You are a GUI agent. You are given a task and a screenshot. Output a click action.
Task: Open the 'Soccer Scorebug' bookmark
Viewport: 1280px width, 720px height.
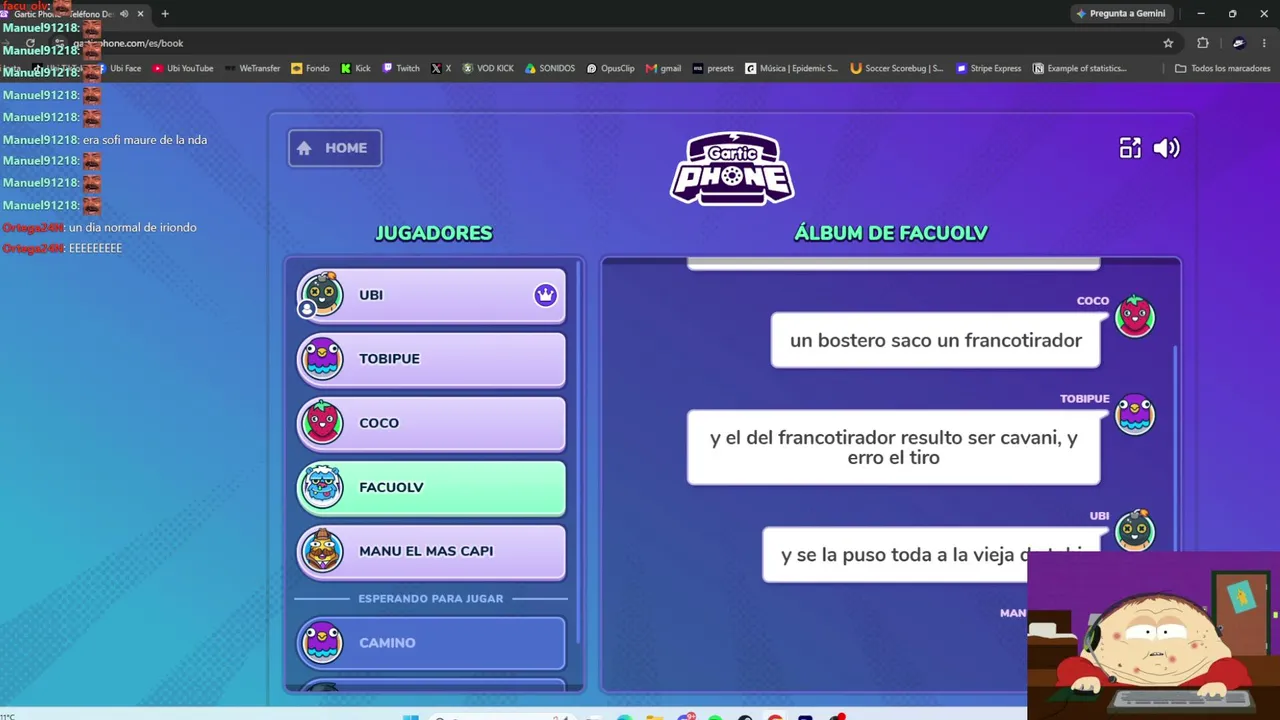[896, 68]
